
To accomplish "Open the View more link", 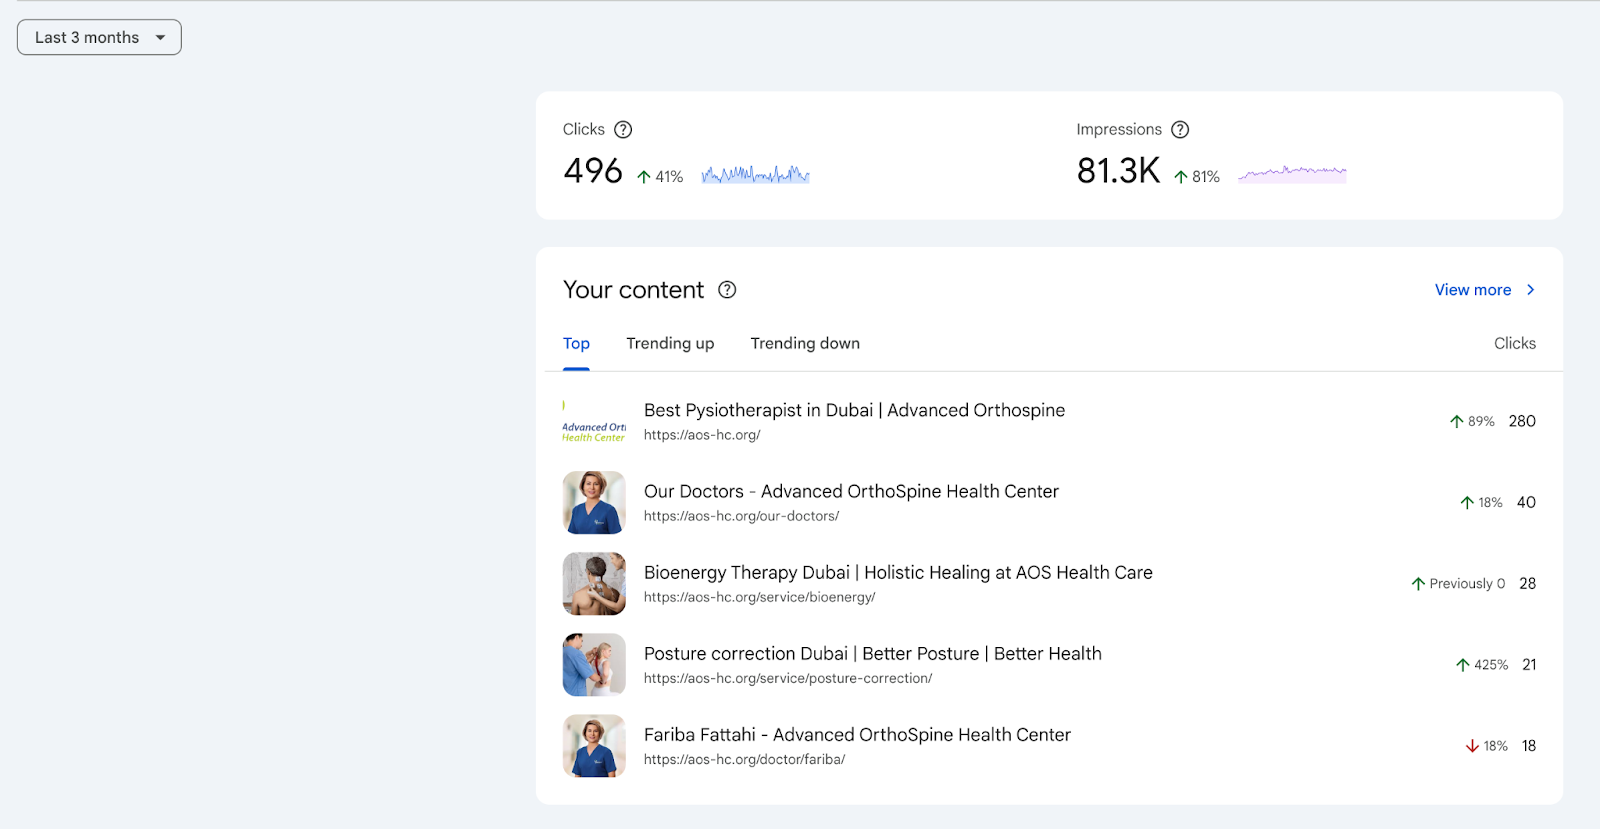I will point(1473,290).
